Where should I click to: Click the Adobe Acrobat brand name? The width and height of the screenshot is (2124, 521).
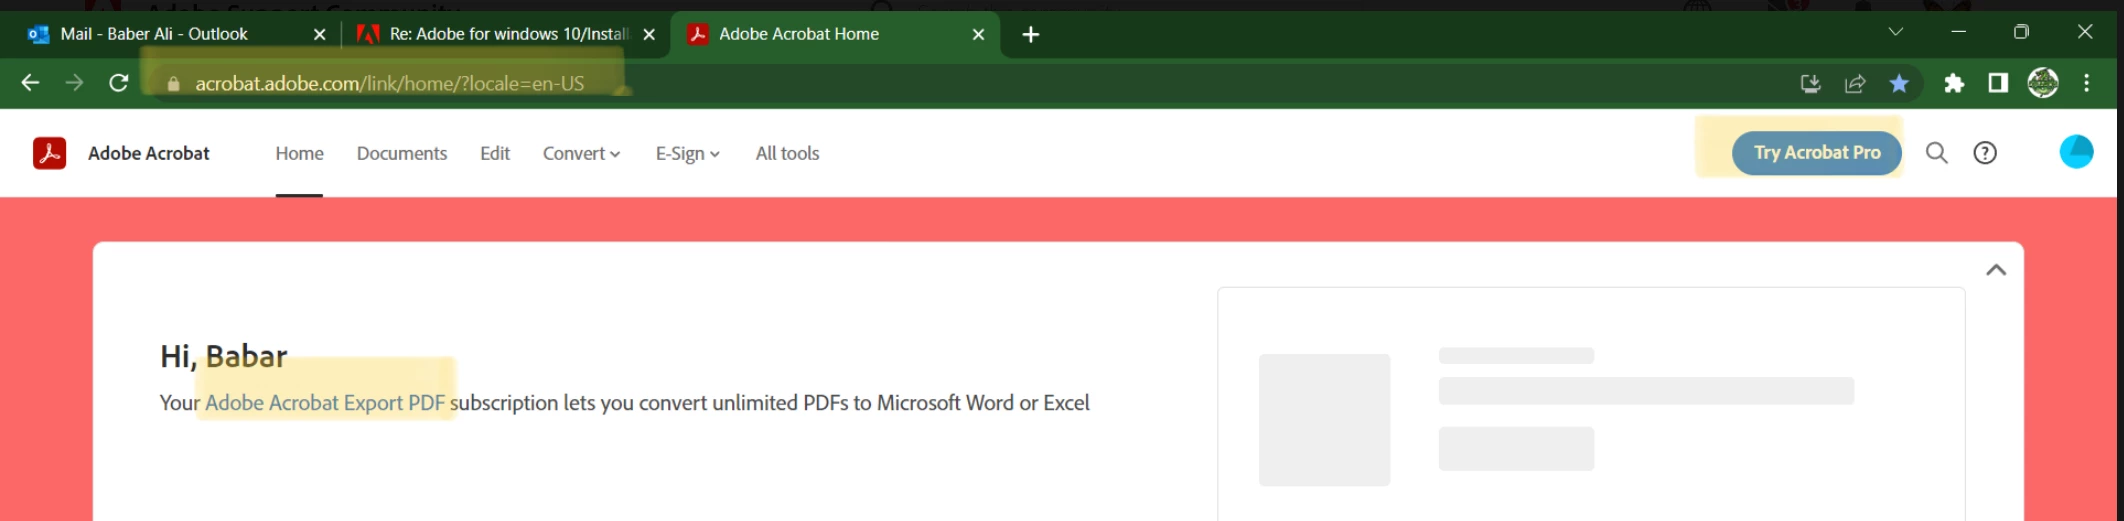coord(149,153)
